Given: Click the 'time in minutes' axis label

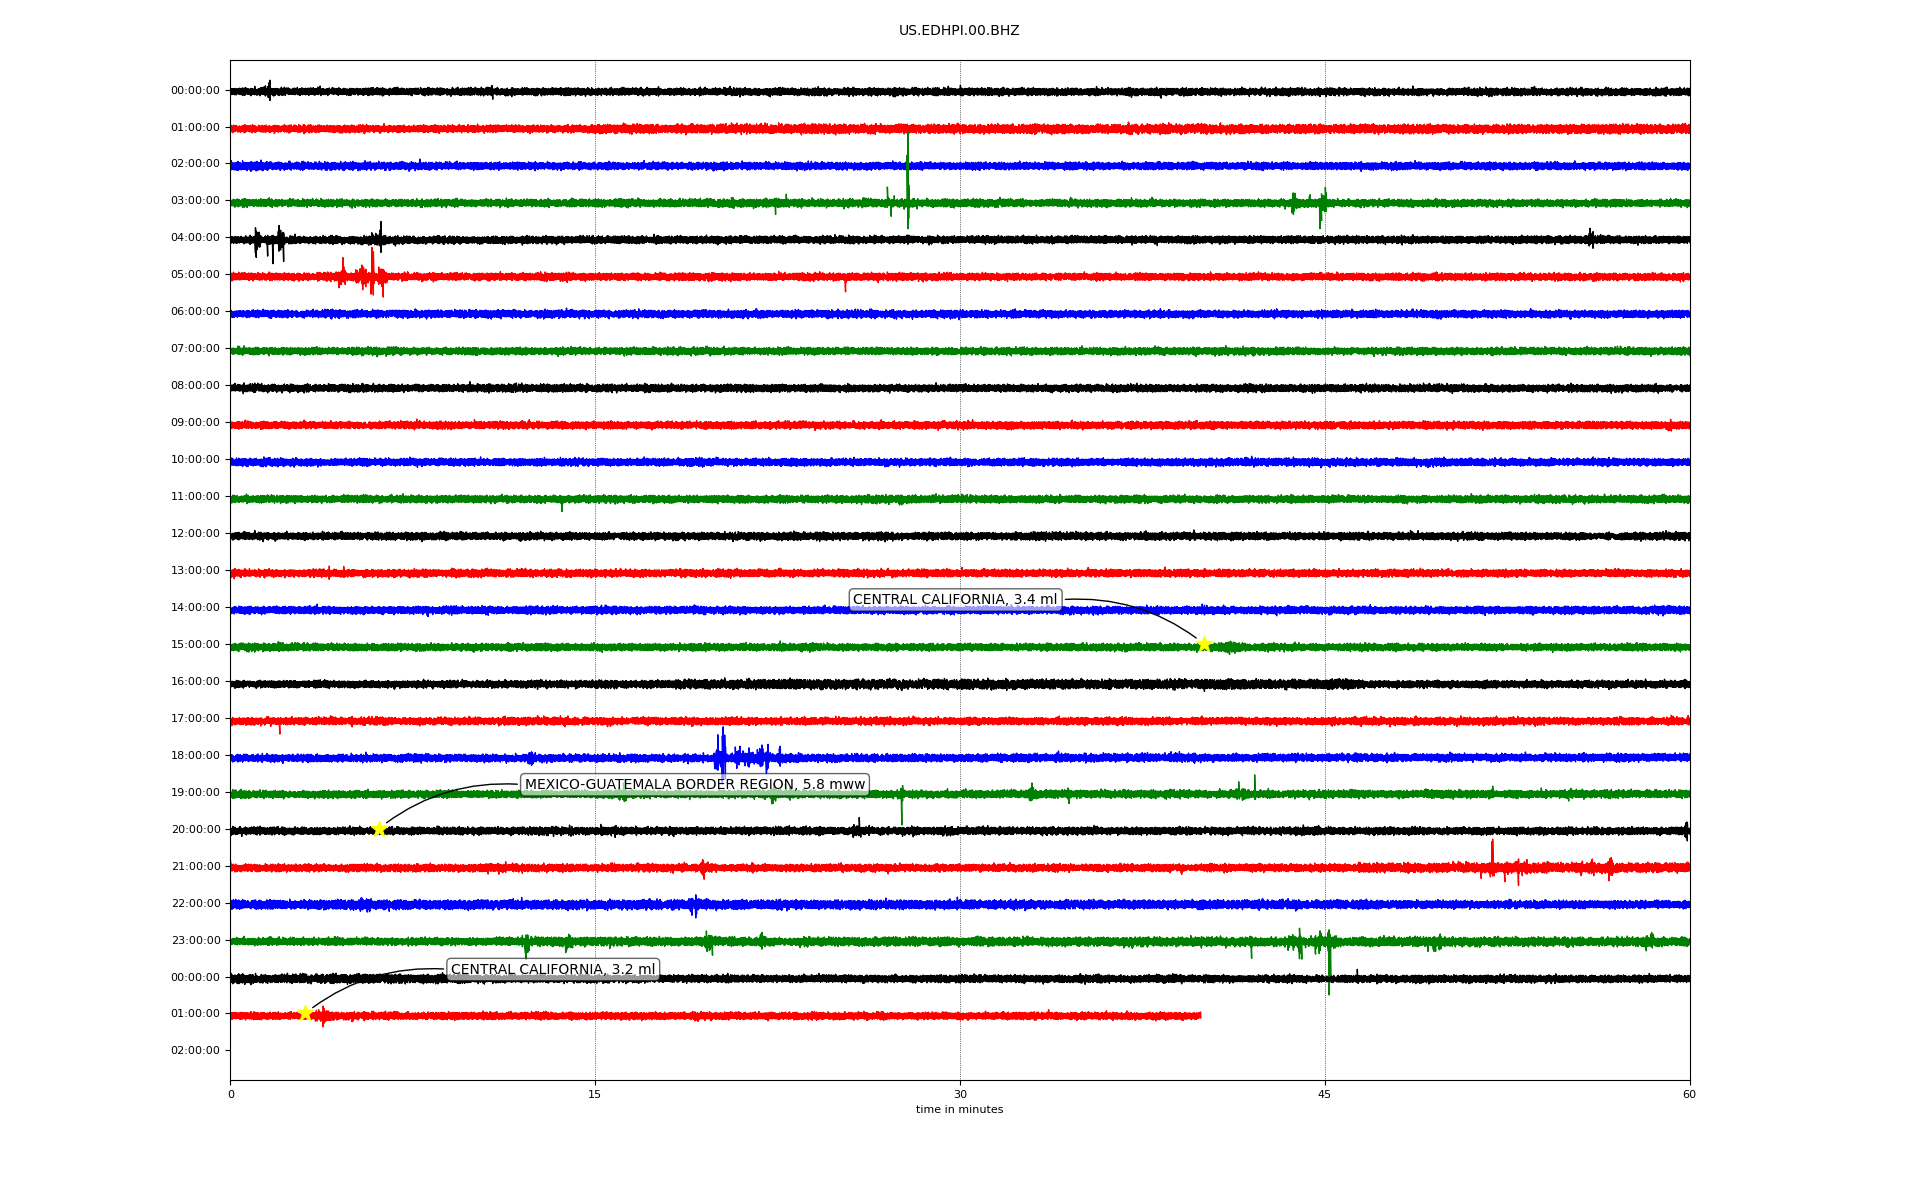Looking at the screenshot, I should tap(958, 1109).
